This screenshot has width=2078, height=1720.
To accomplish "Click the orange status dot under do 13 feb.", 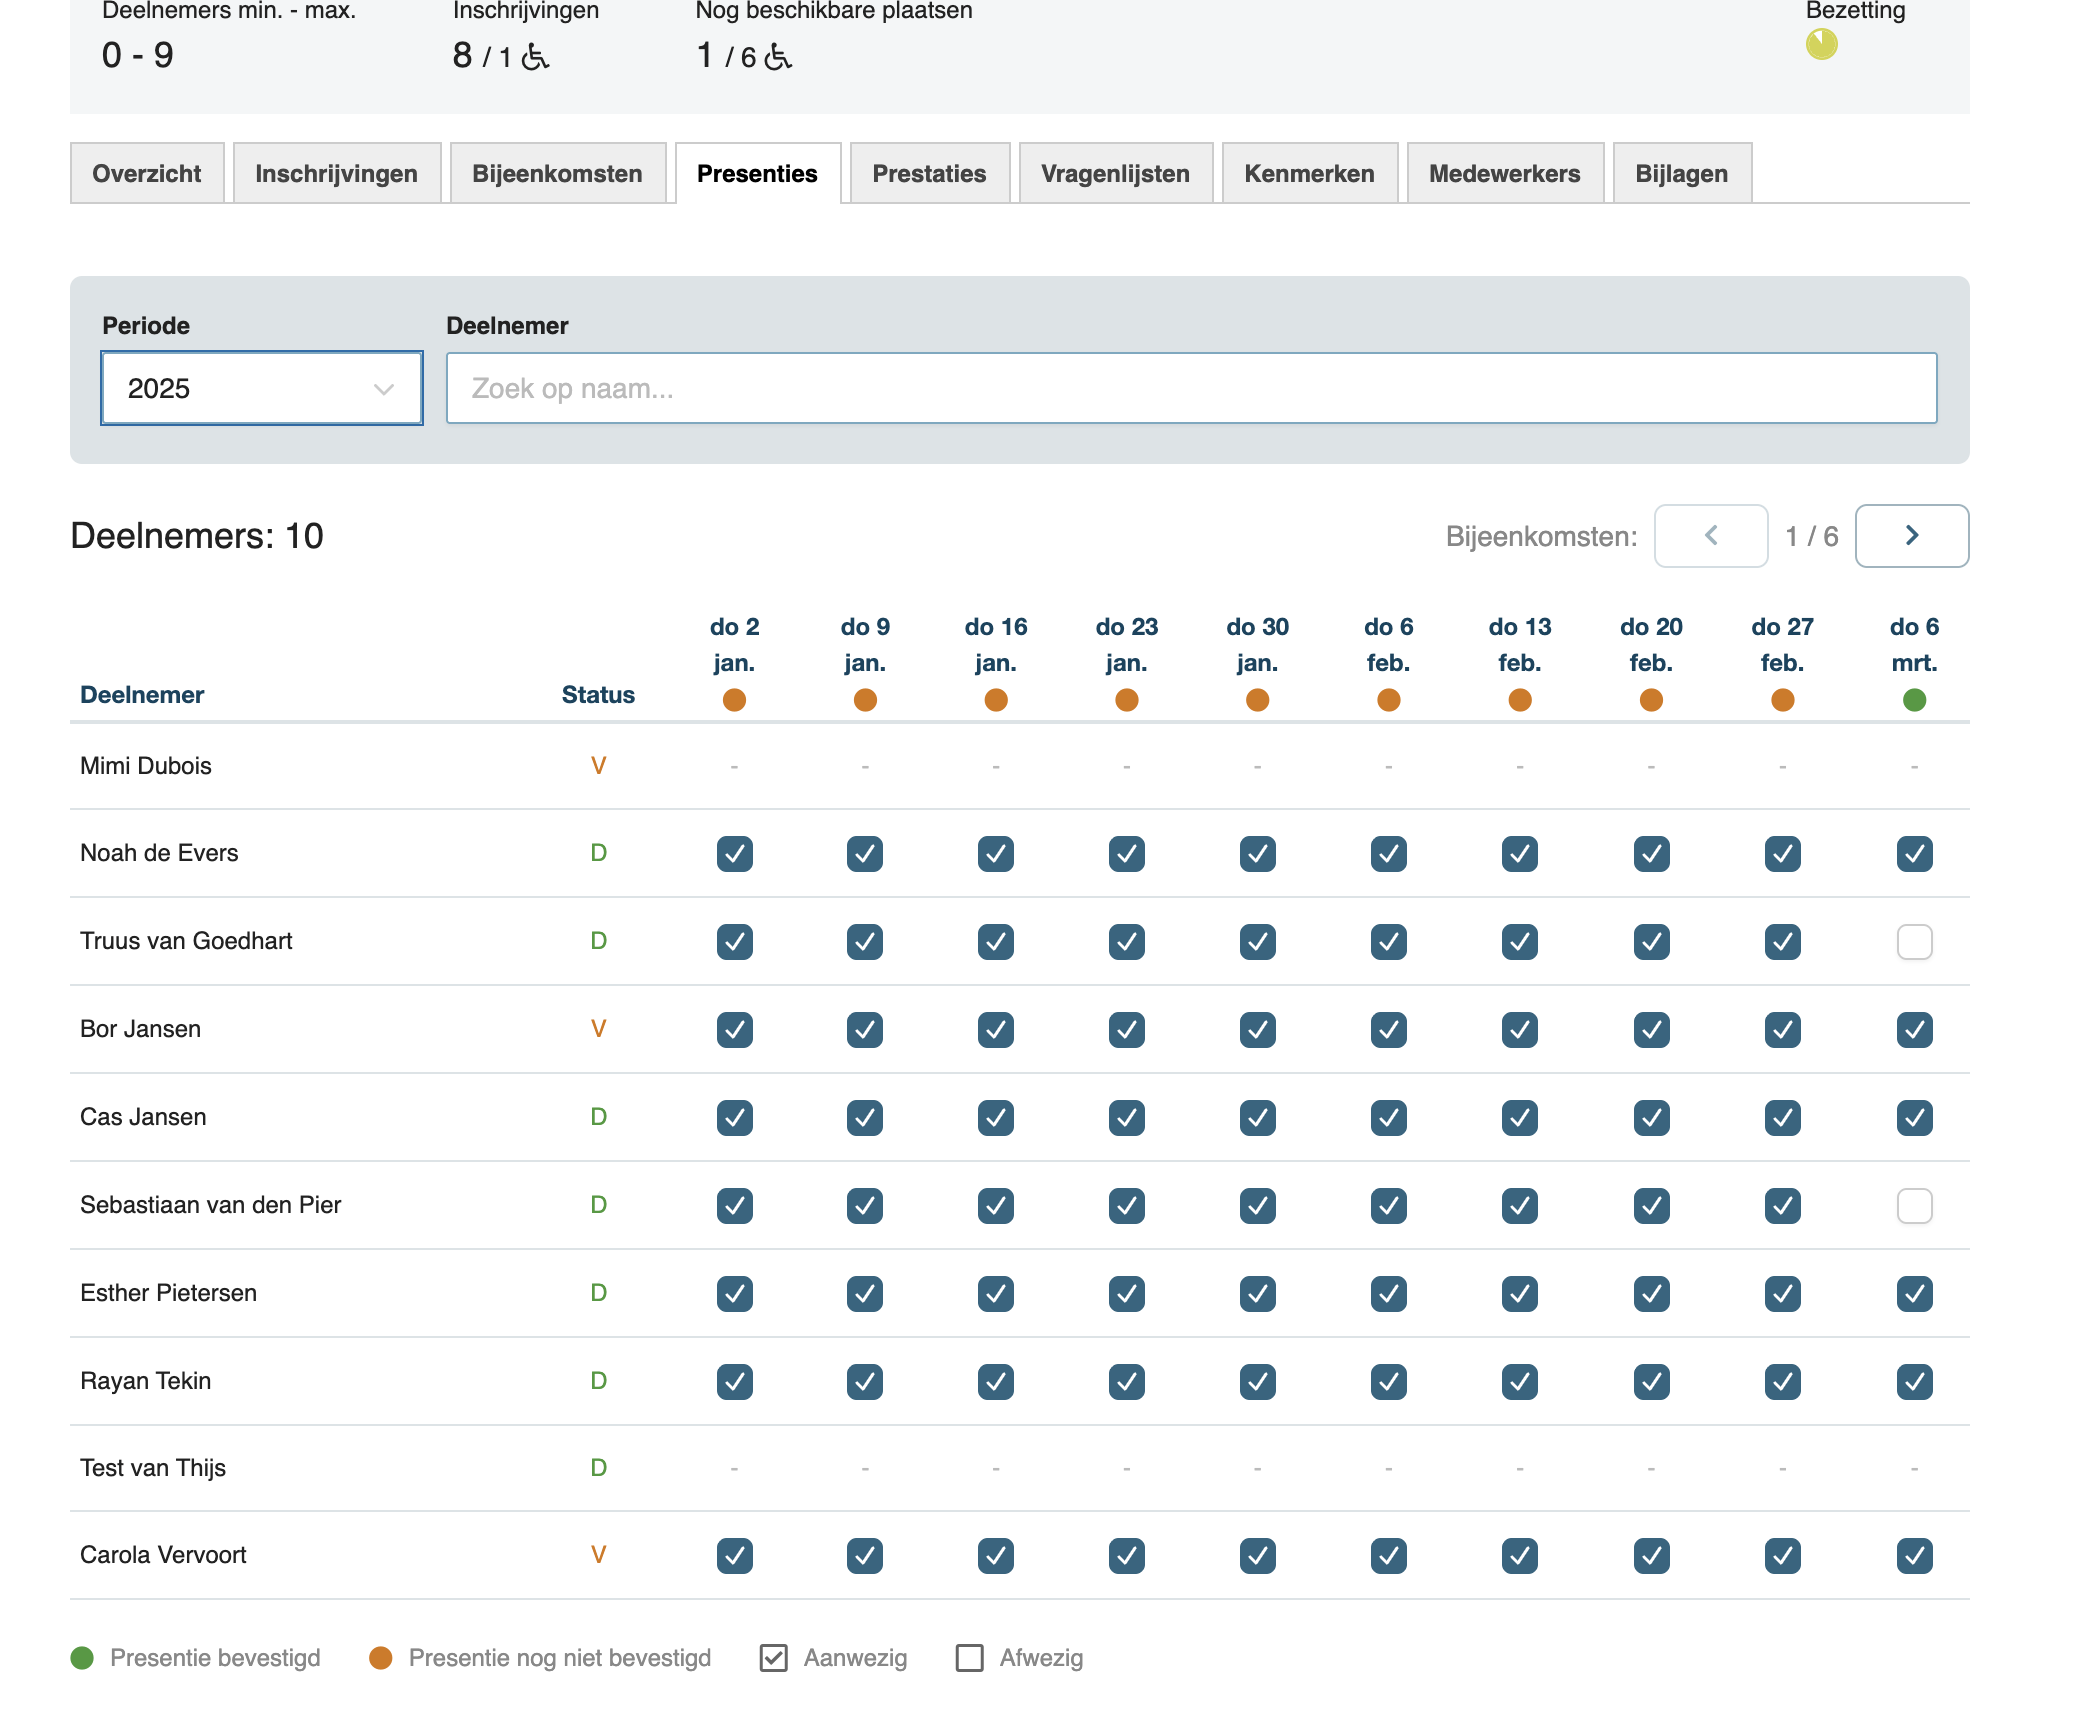I will [1519, 700].
